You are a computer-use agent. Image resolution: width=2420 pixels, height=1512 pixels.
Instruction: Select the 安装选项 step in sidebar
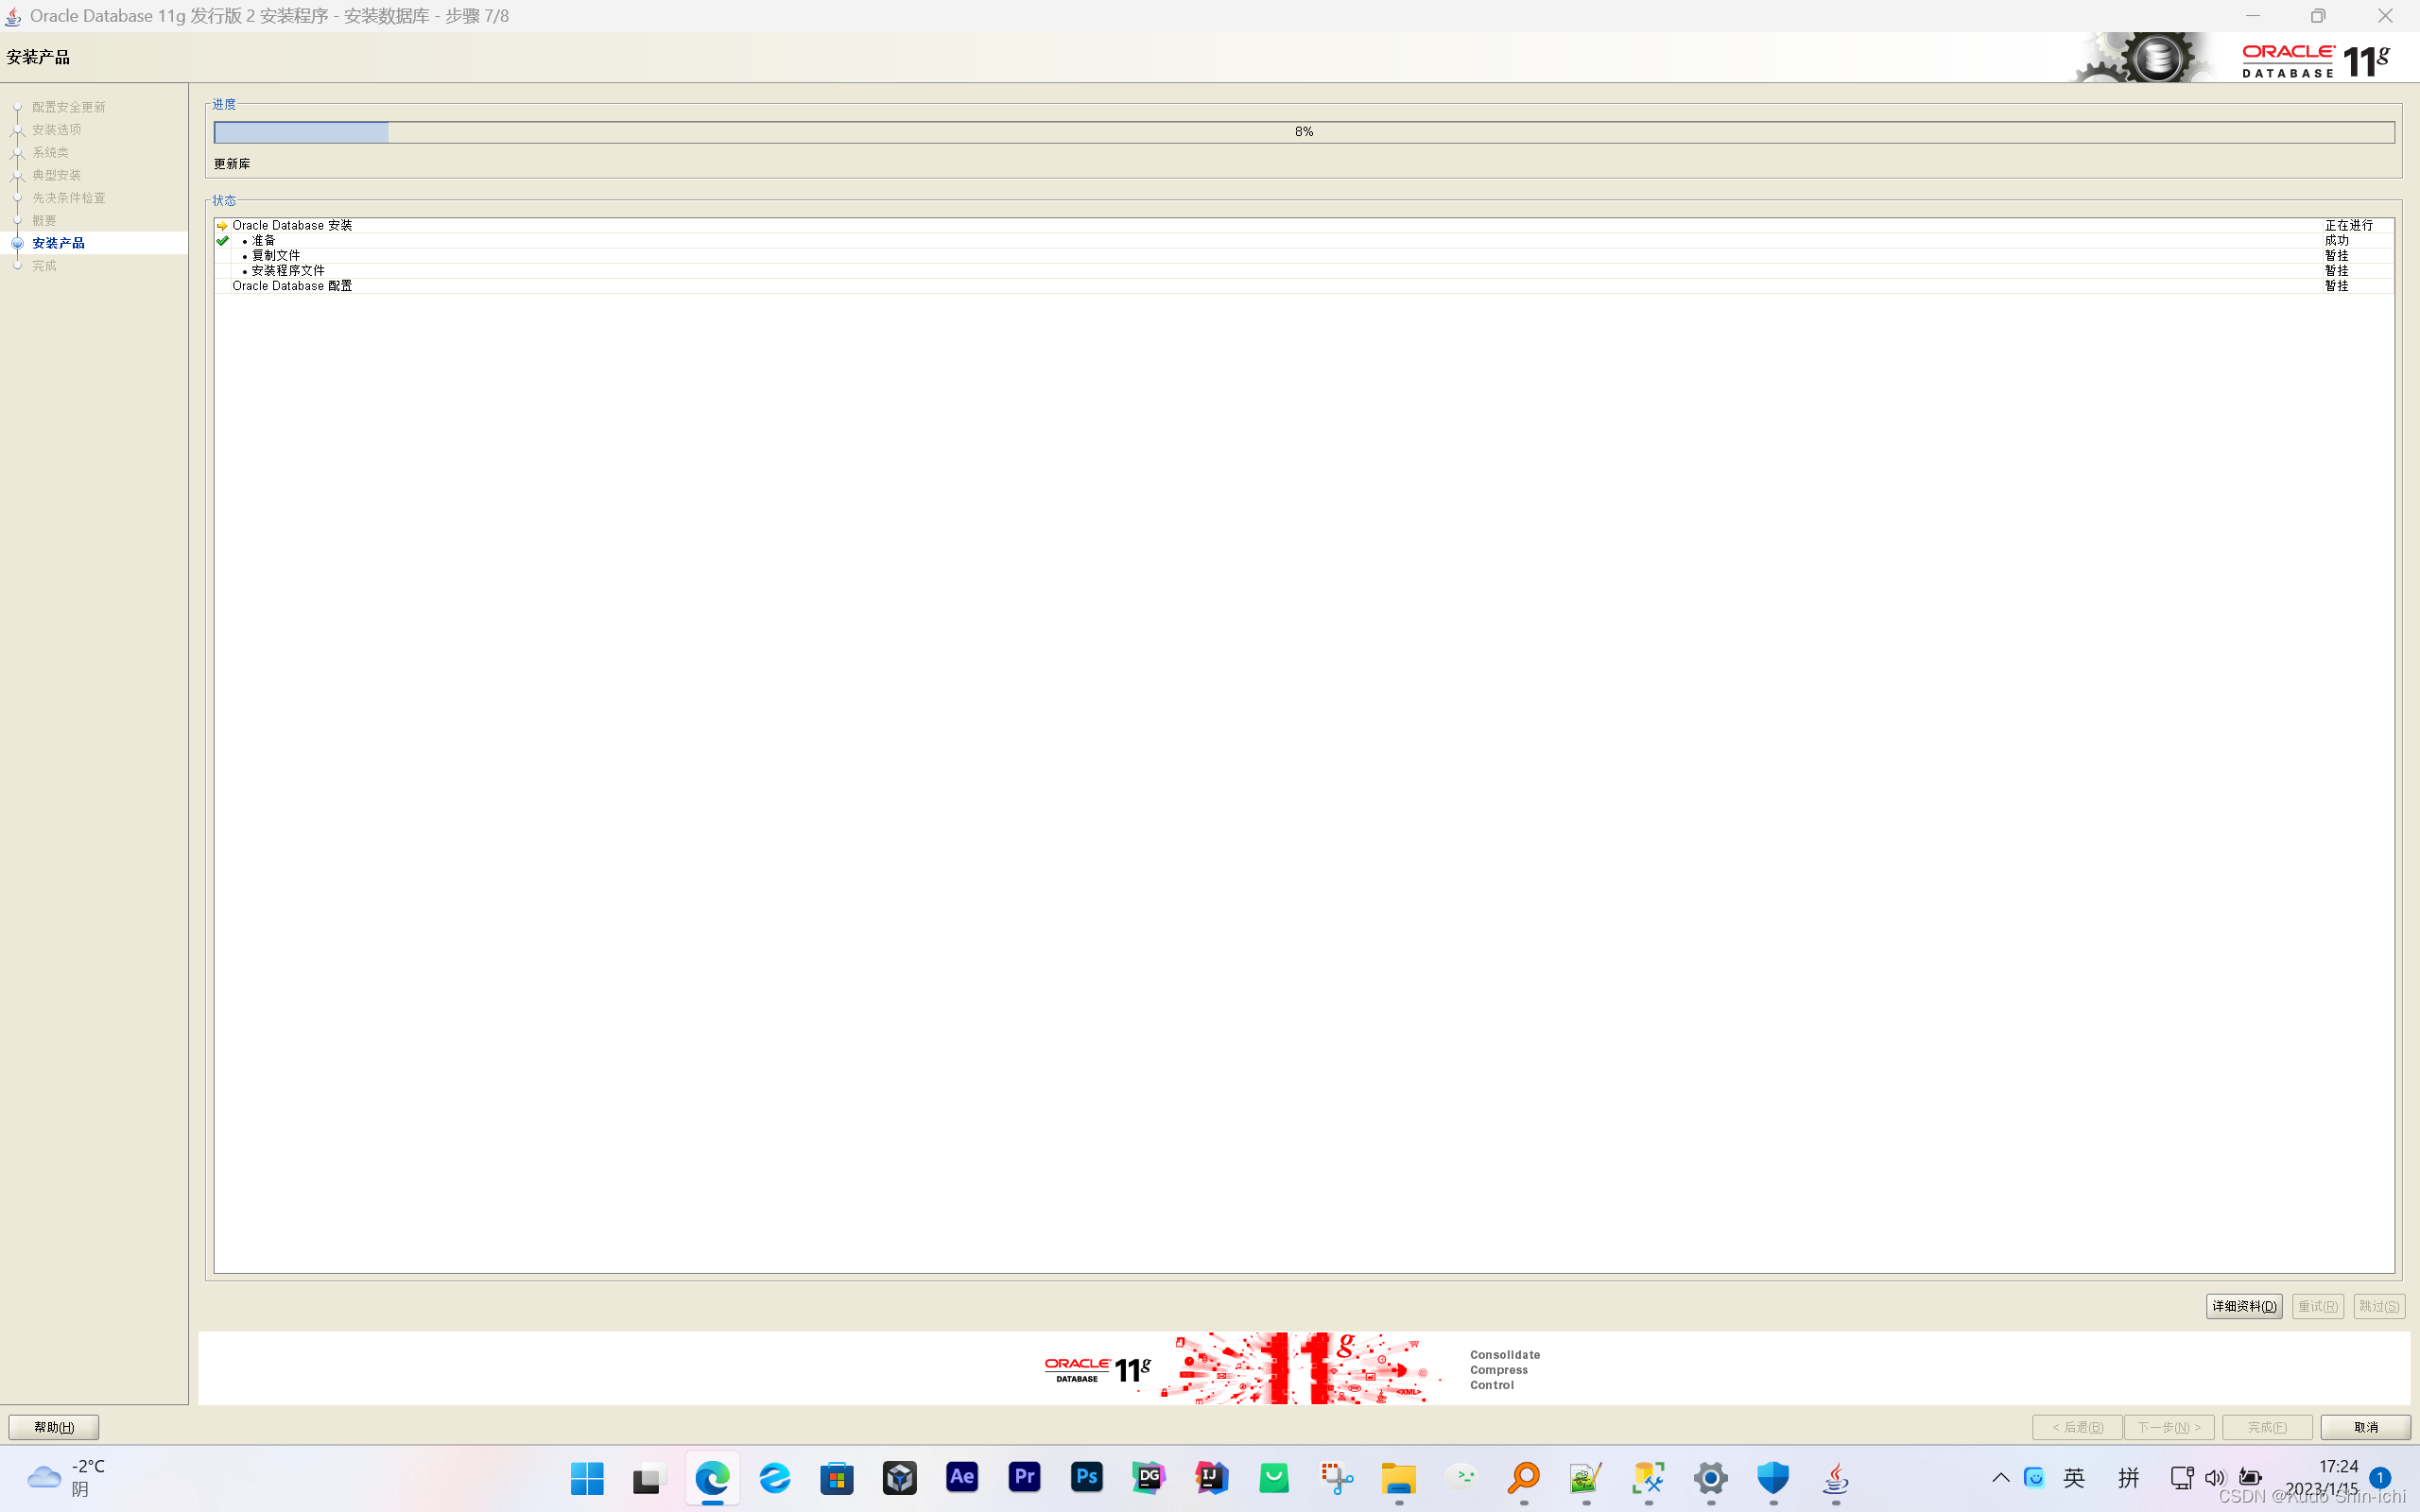tap(56, 130)
